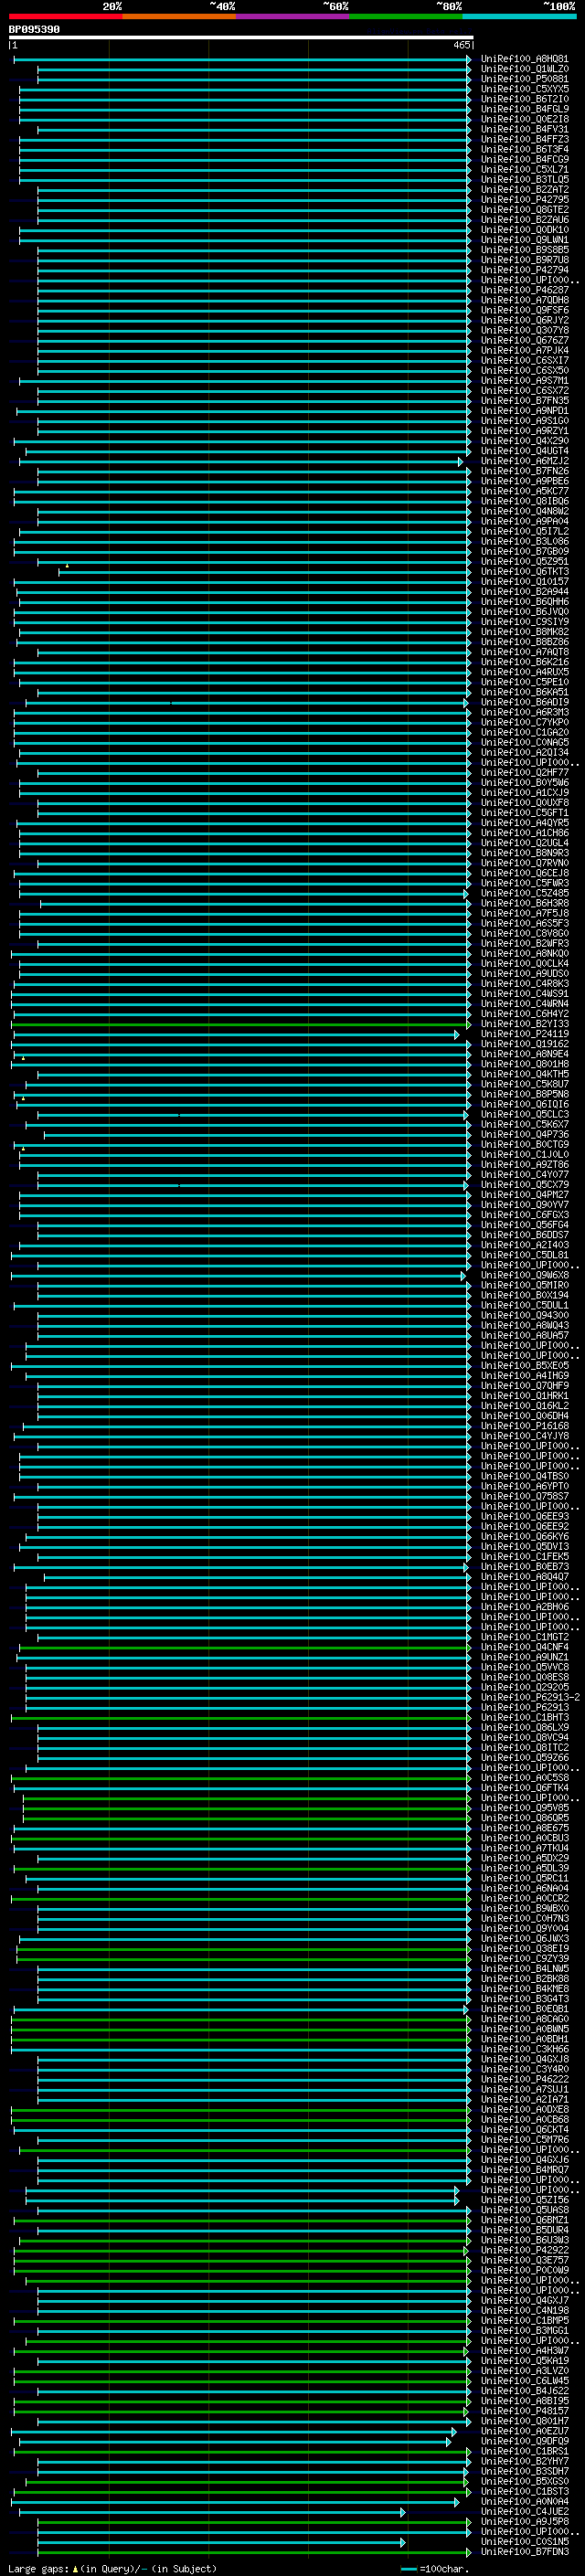
Task: Select label UniRef100_C5XL71
Action: [x=525, y=170]
